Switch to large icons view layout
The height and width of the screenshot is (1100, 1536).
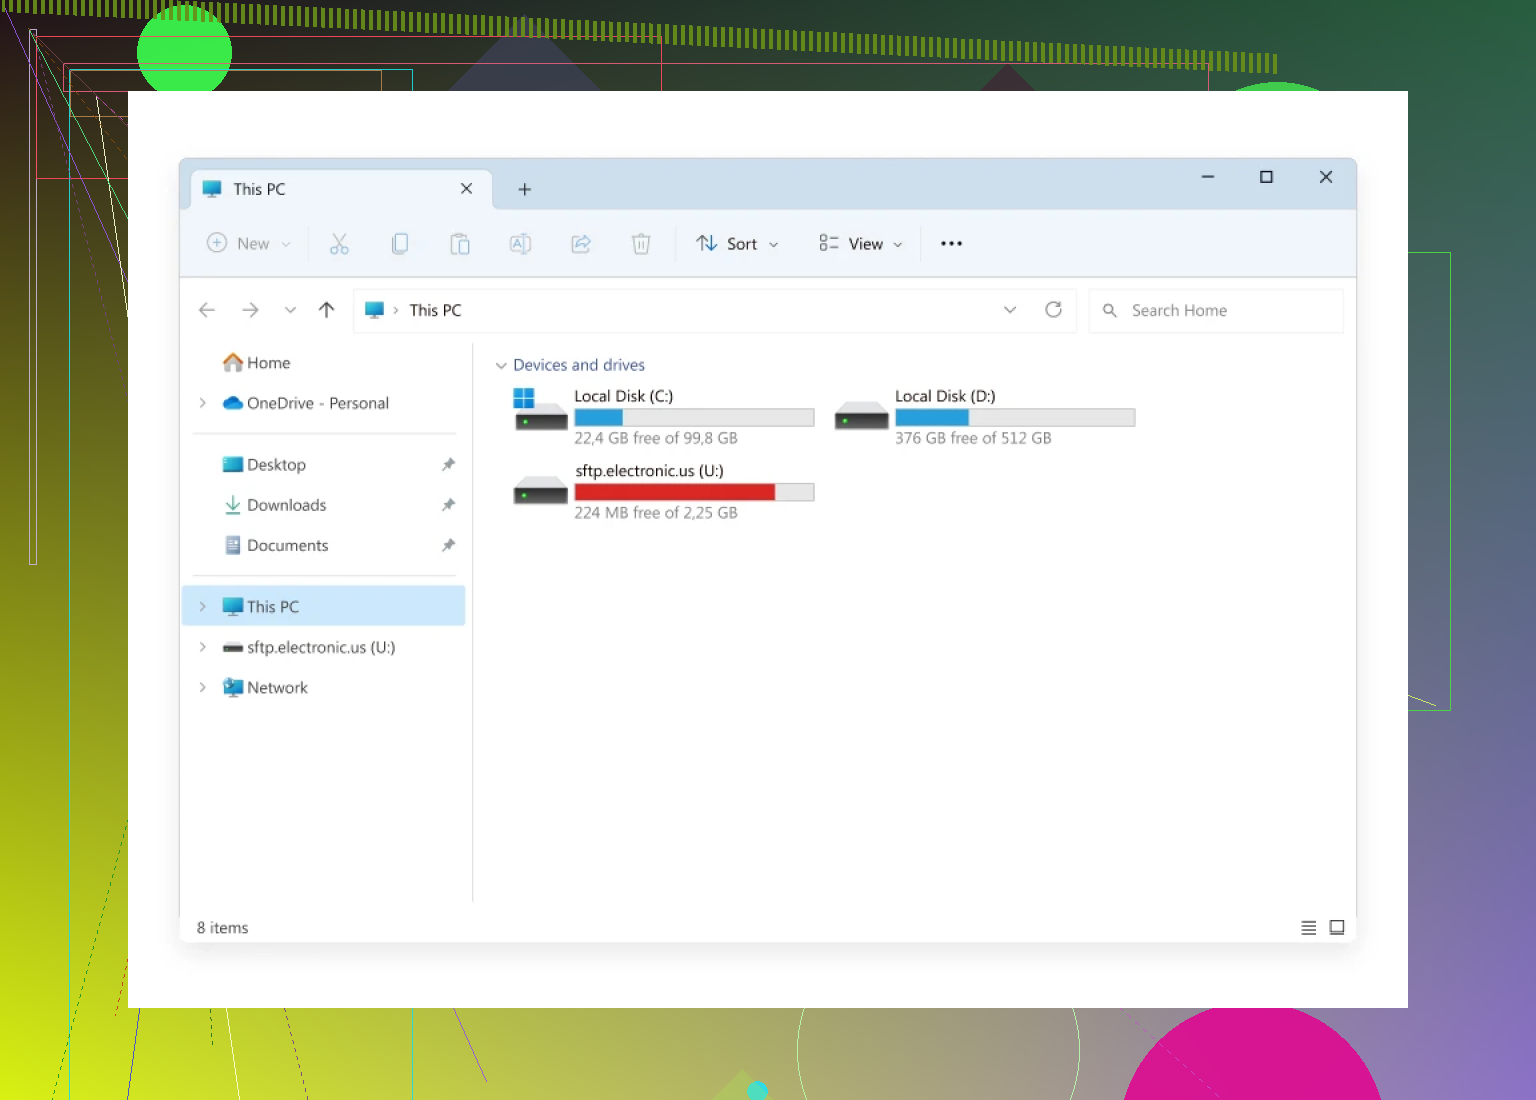click(1337, 928)
